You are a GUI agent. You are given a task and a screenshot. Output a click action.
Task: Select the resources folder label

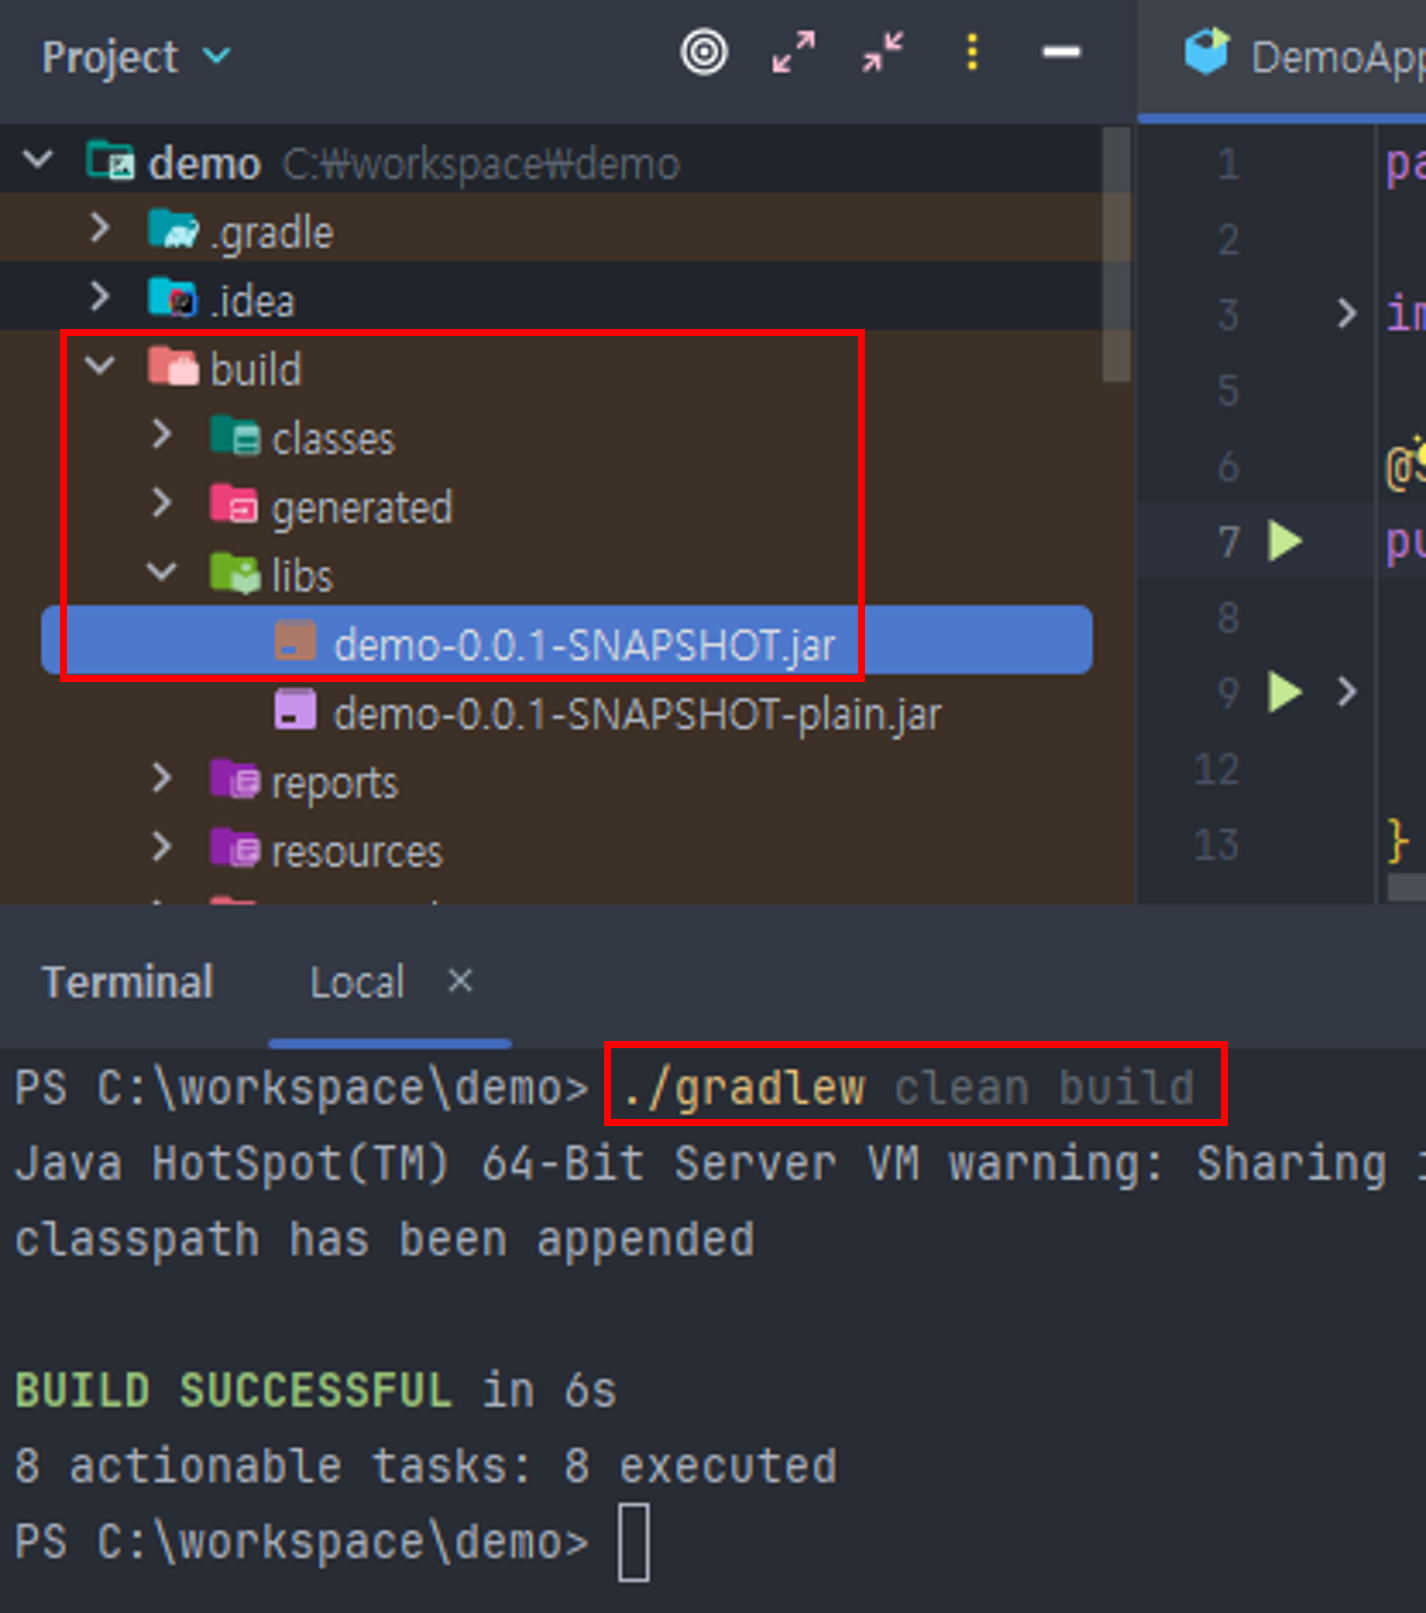pos(356,852)
